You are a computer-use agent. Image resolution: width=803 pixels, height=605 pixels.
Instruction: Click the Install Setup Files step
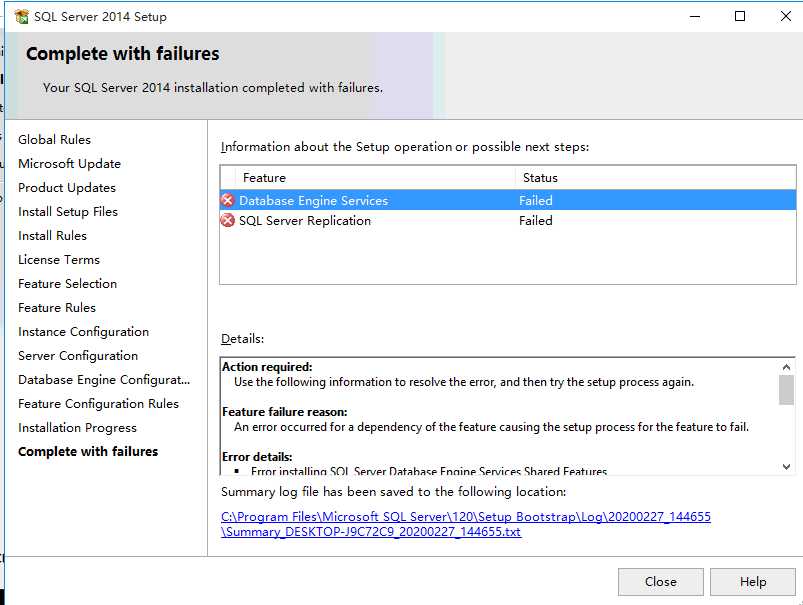68,212
